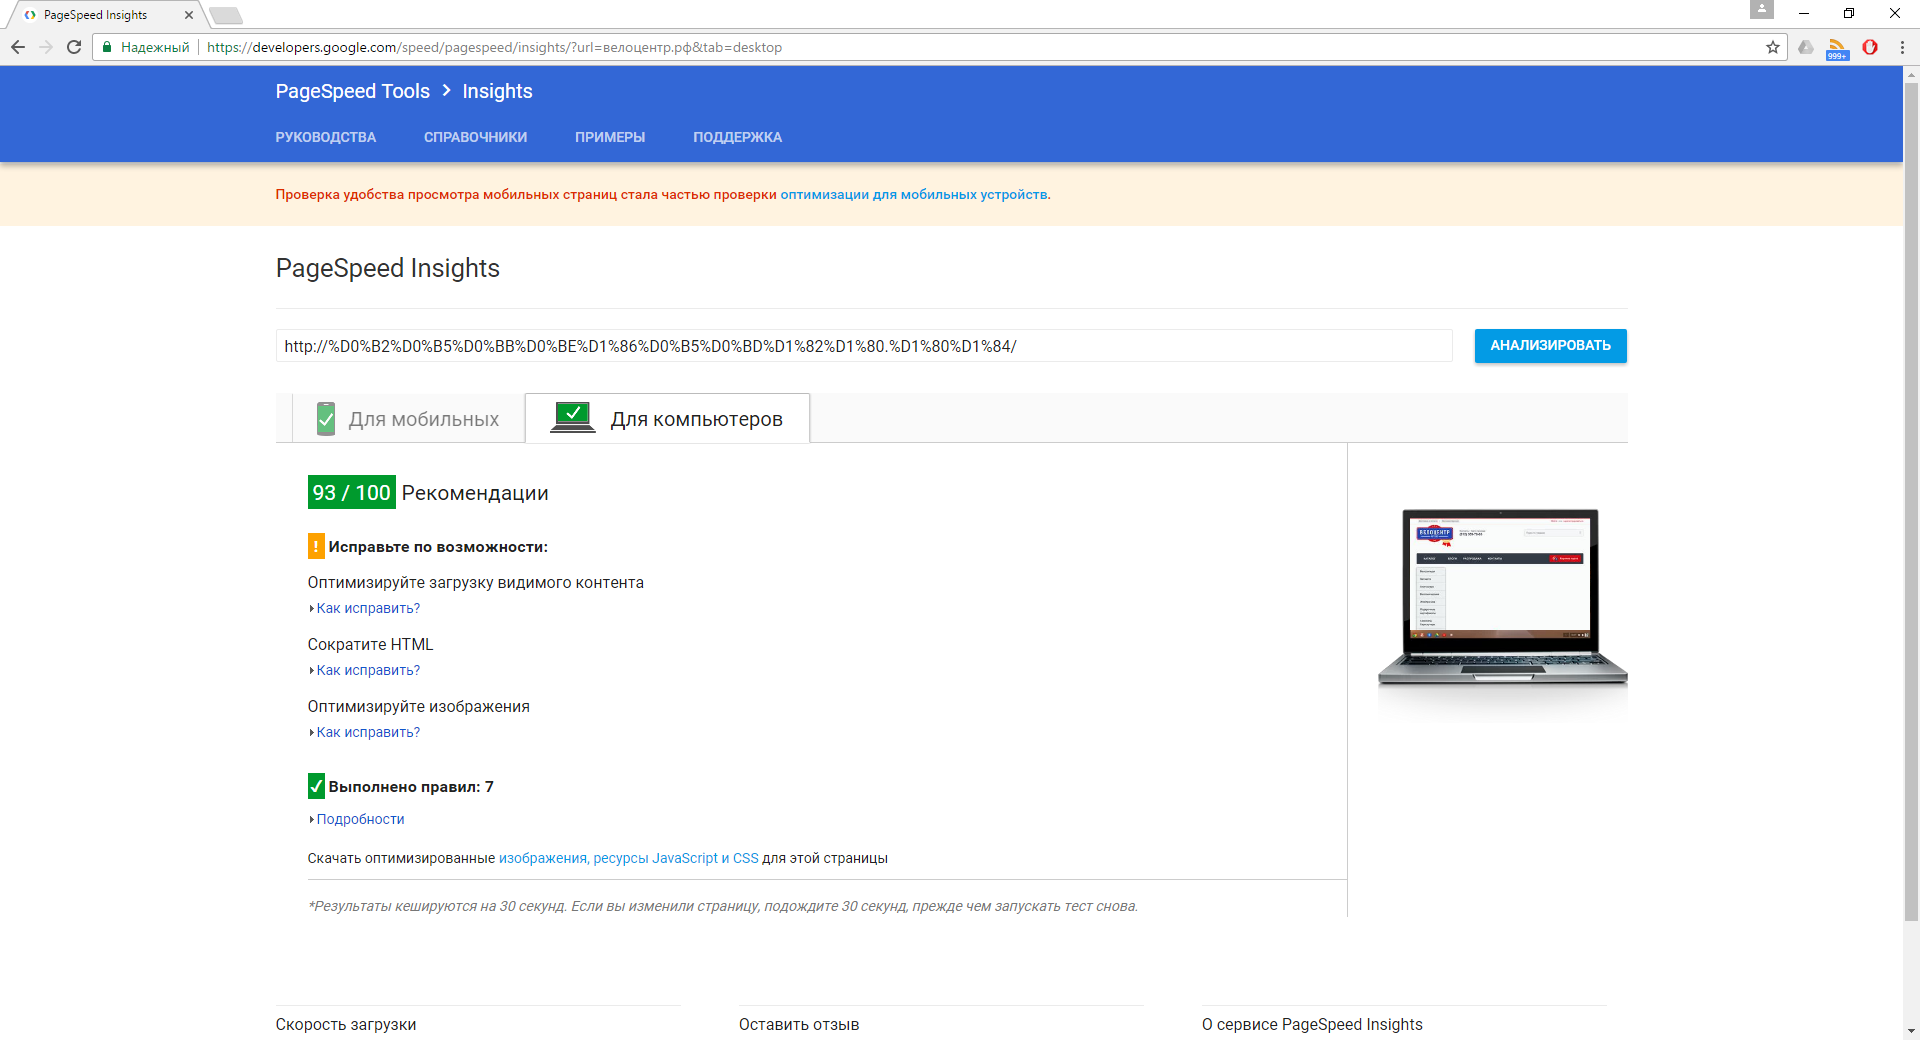The height and width of the screenshot is (1040, 1920).
Task: Click the scrollbar down arrow
Action: point(1911,1030)
